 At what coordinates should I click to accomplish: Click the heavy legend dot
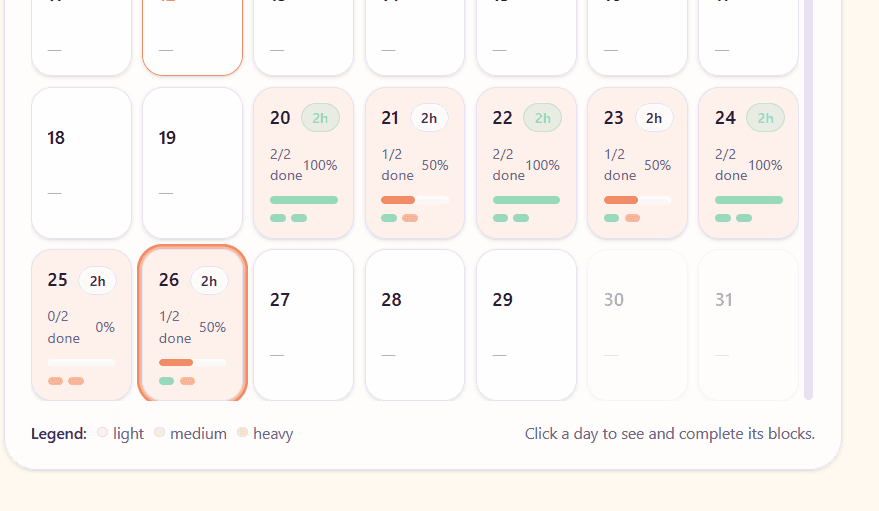[x=242, y=433]
